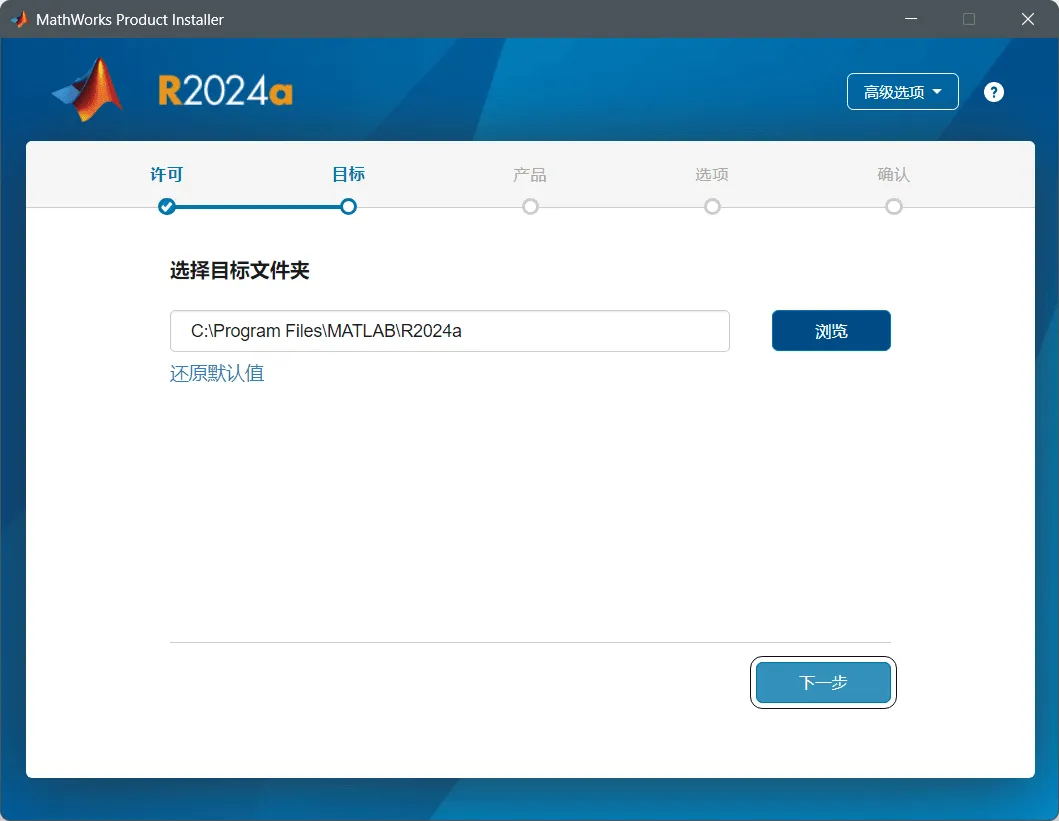Close the MathWorks Product Installer window
Screen dimensions: 1059x821
pos(1028,19)
